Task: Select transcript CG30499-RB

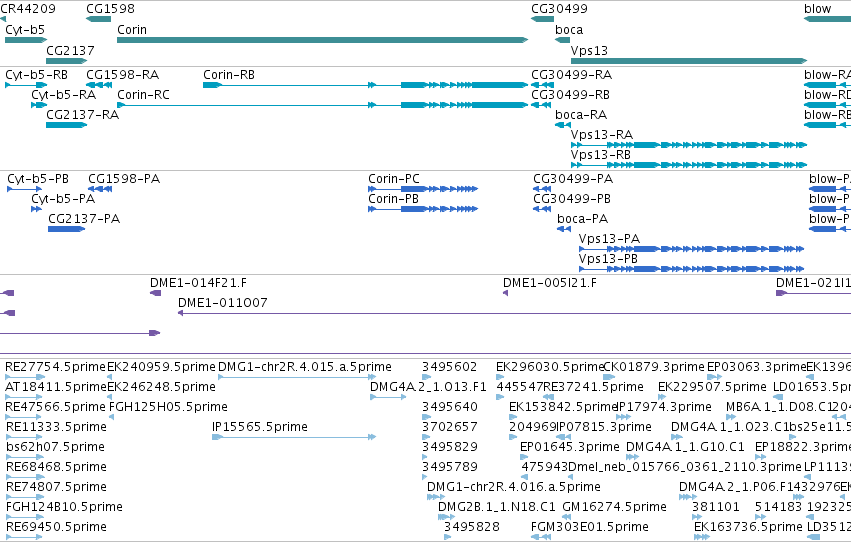Action: (x=542, y=105)
